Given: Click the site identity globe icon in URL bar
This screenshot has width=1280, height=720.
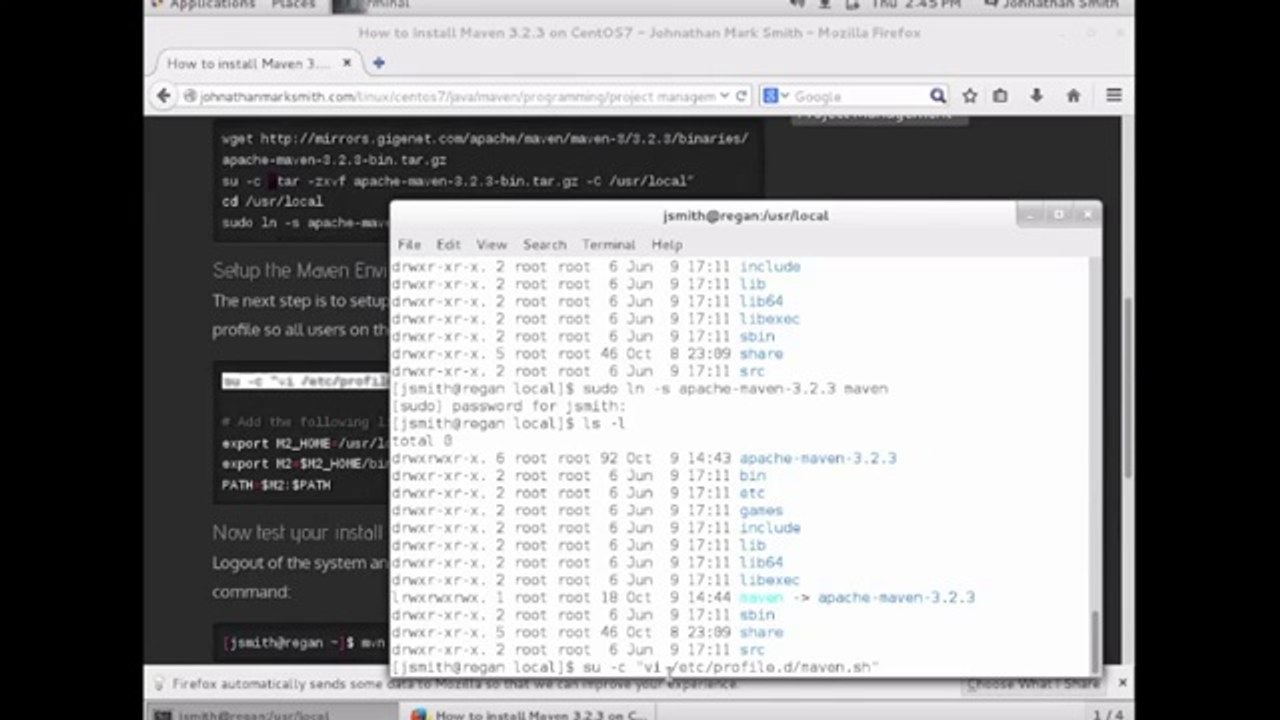Looking at the screenshot, I should pyautogui.click(x=189, y=97).
